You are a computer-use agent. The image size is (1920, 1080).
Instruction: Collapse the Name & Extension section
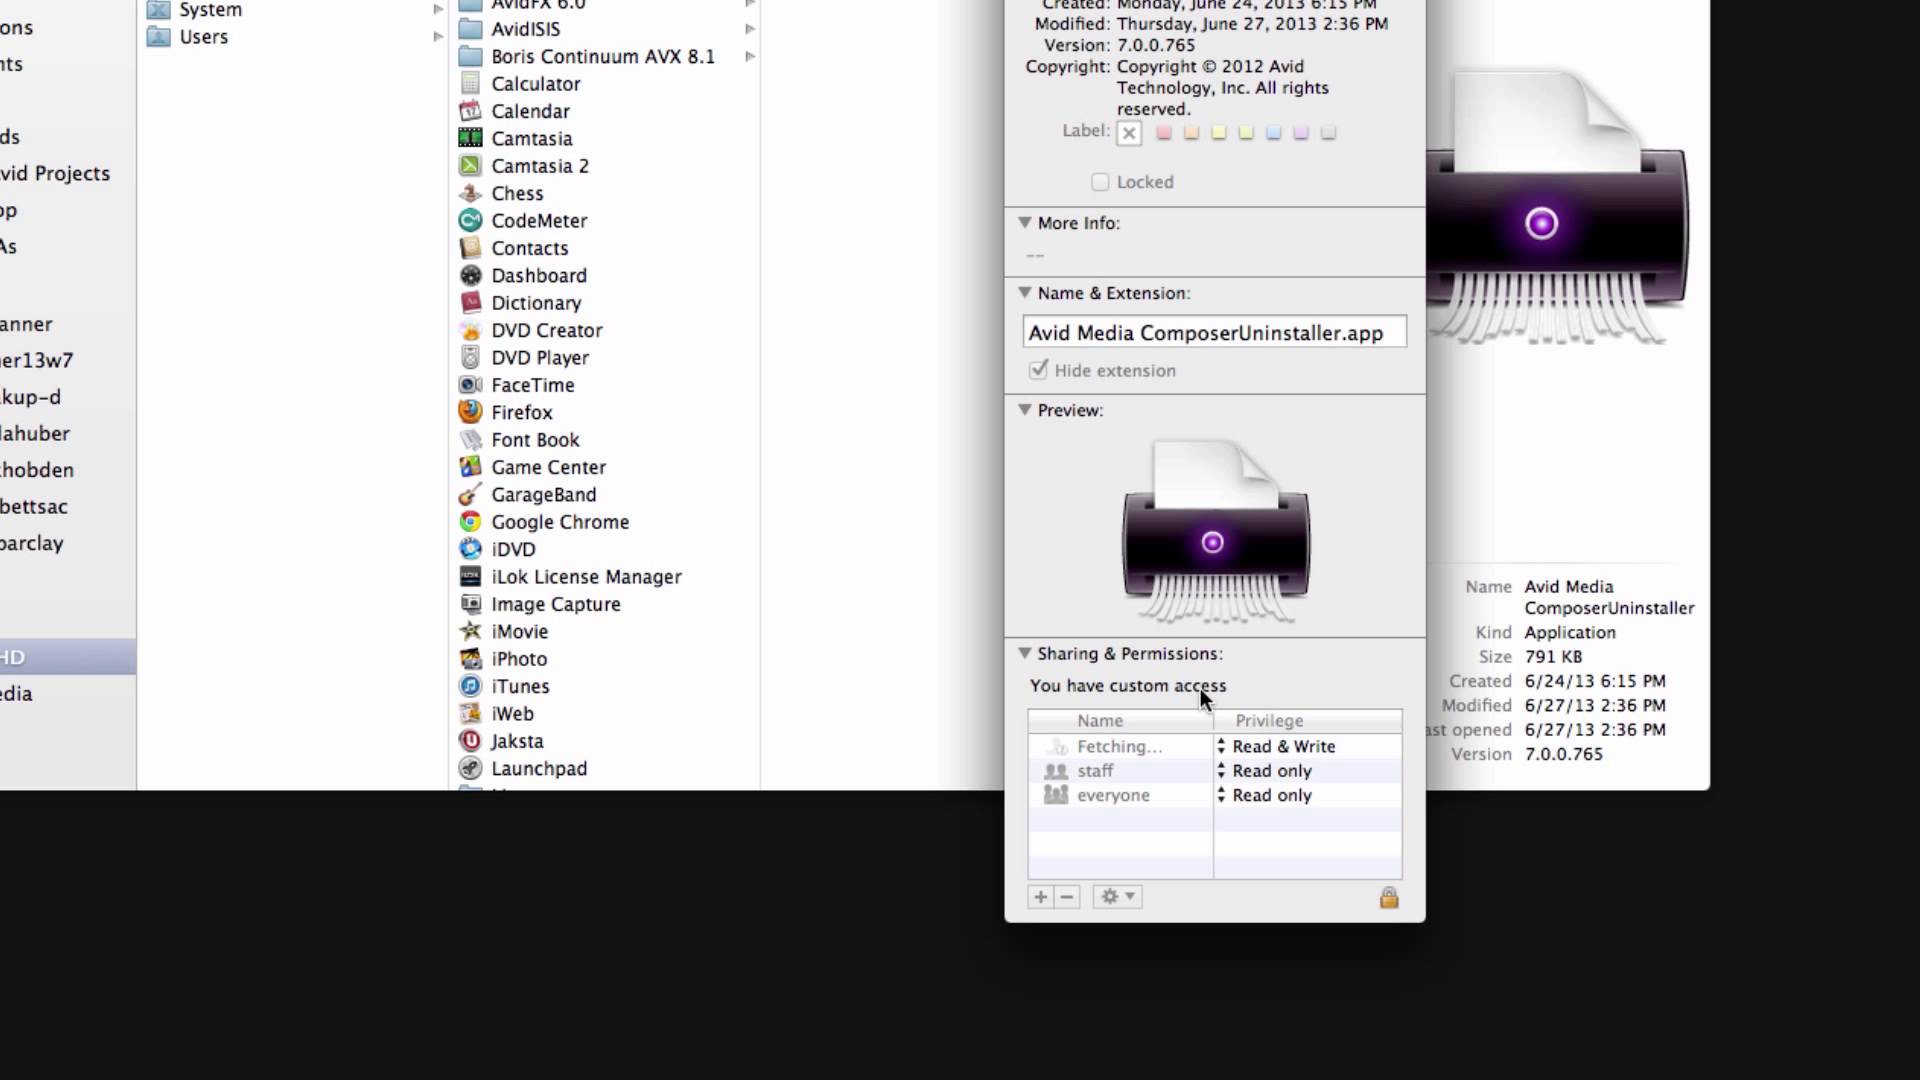coord(1024,292)
